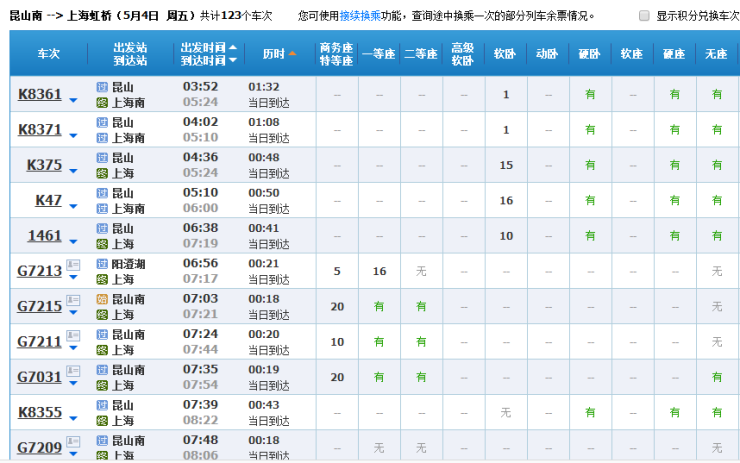Image resolution: width=740 pixels, height=463 pixels.
Task: Click the 始 icon beside 昆山南 in G7215 row
Action: 102,299
